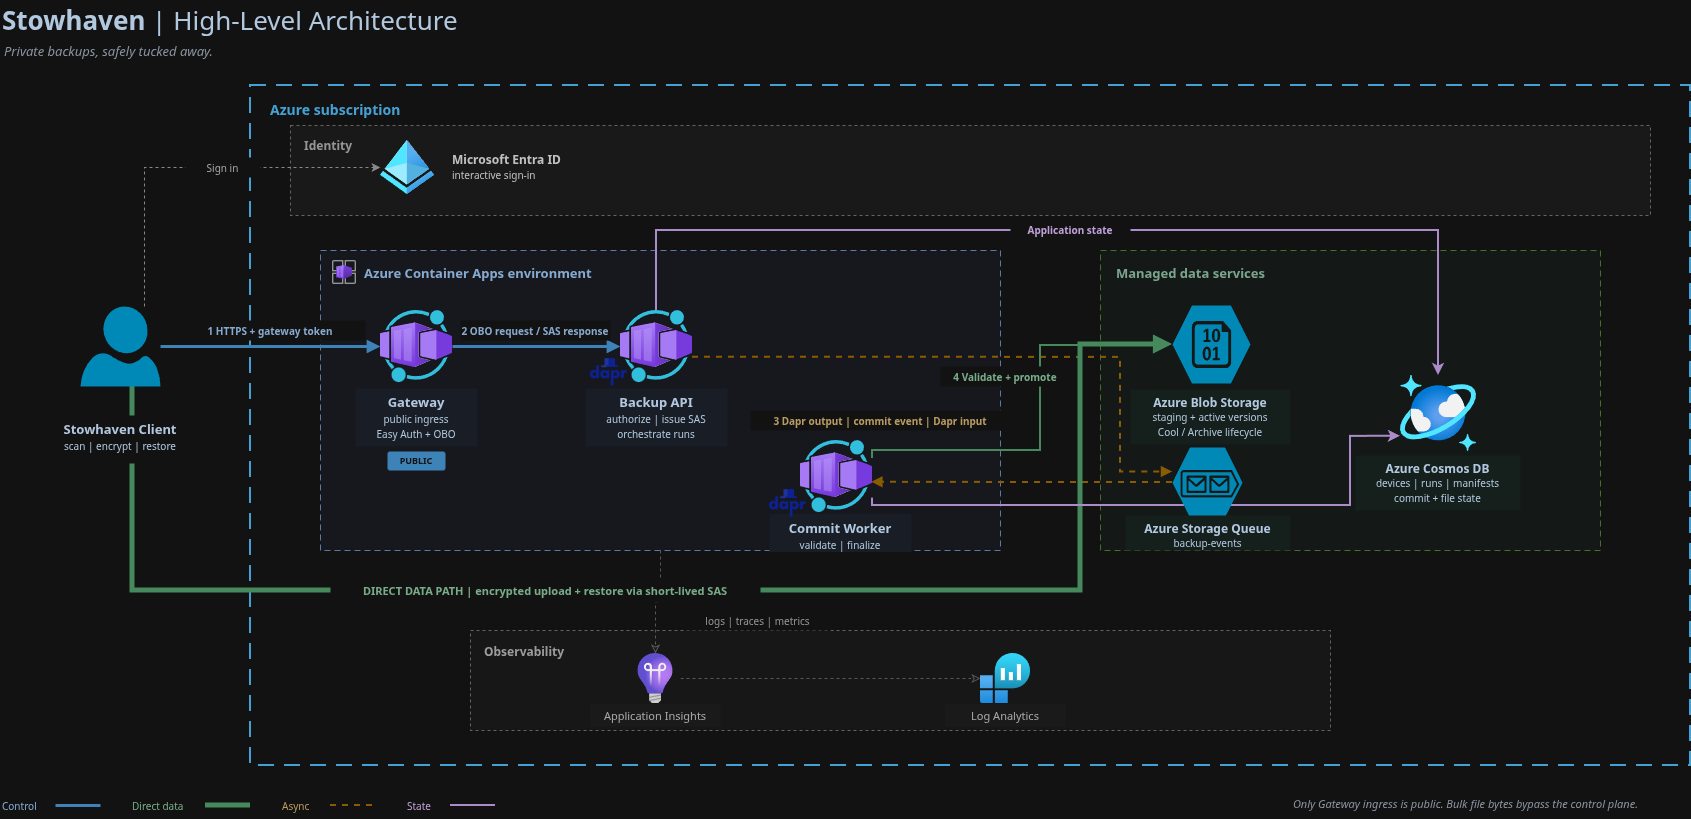Click the "Commit Worker" node name

[x=840, y=529]
